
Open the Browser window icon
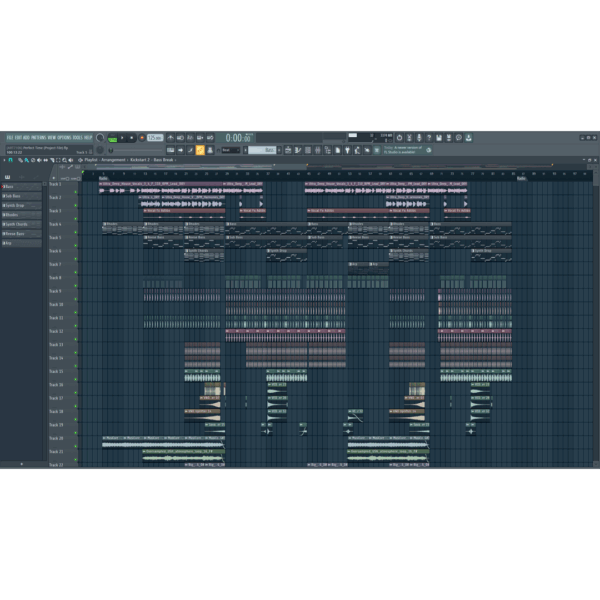click(328, 150)
